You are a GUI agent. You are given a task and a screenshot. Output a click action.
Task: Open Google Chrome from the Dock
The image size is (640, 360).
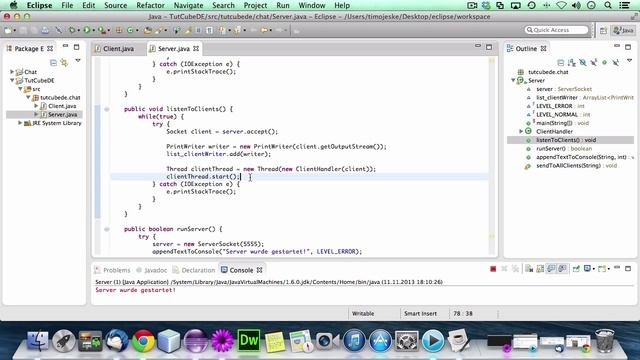(143, 340)
